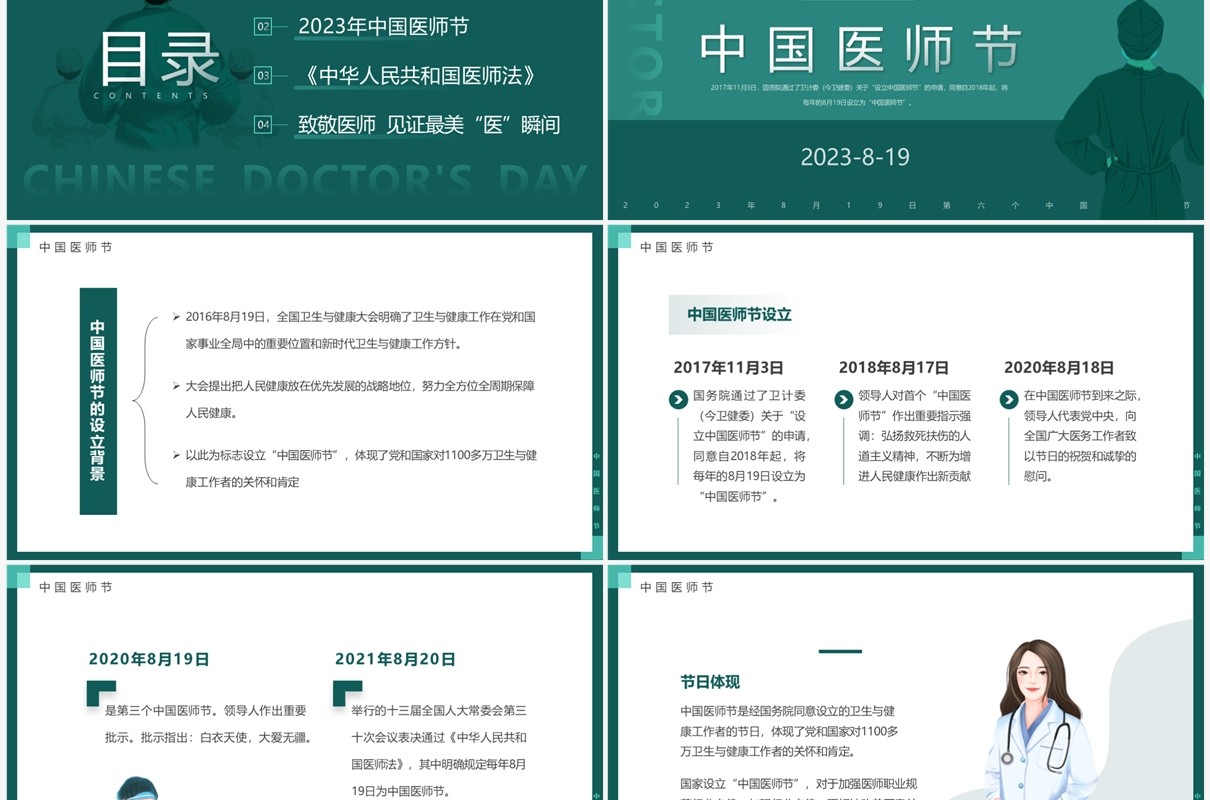Click the CHINESE DOCTOR'S DAY banner text
This screenshot has width=1210, height=800.
coord(305,180)
